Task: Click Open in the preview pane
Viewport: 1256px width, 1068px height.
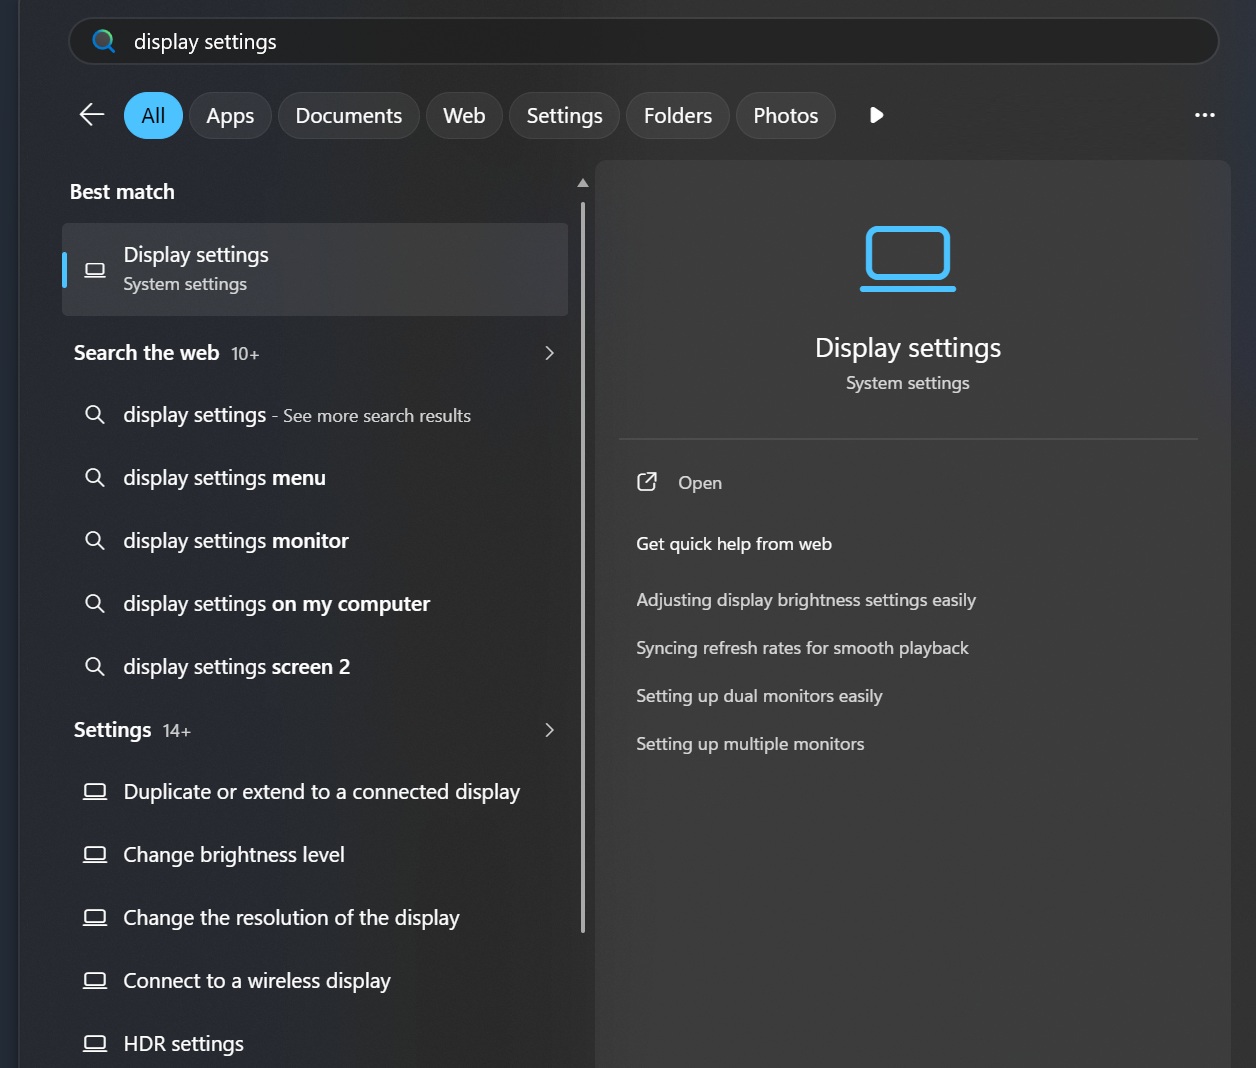Action: coord(700,483)
